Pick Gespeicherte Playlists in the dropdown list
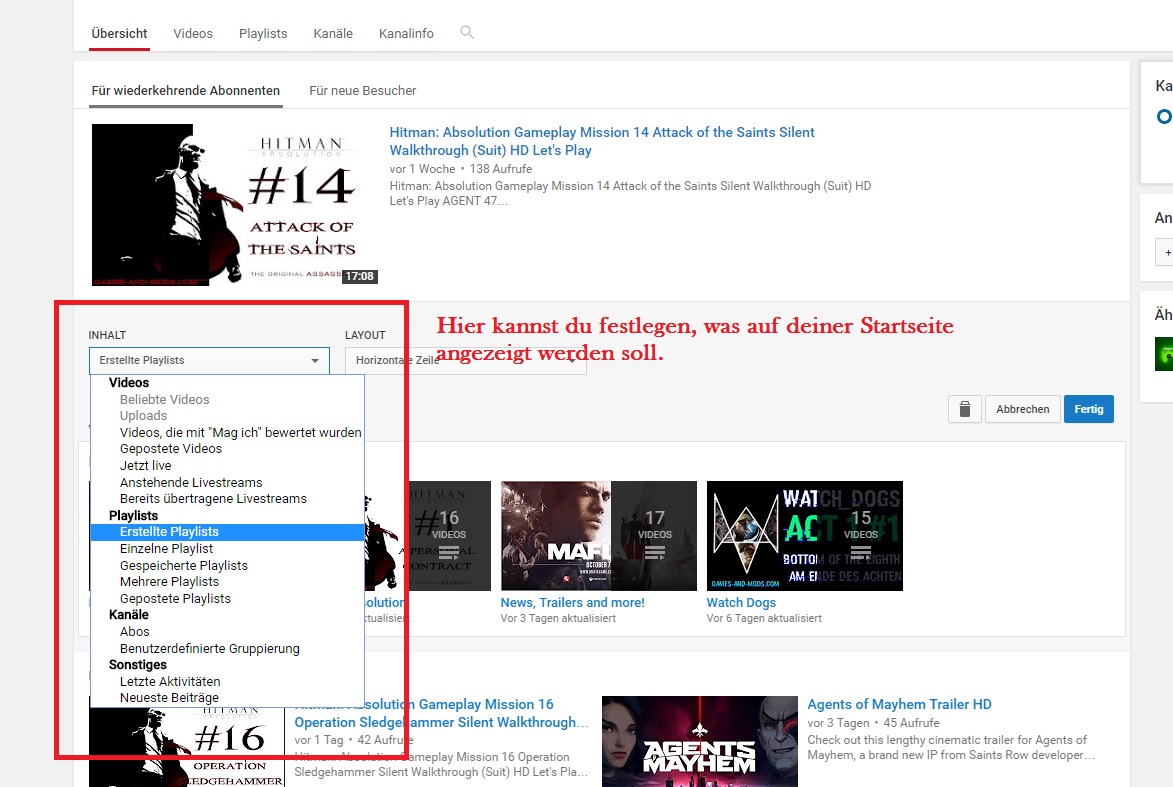This screenshot has height=787, width=1173. click(183, 566)
